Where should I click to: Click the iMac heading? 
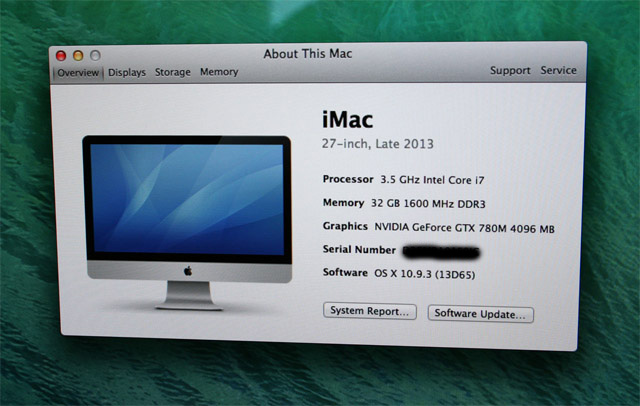pyautogui.click(x=347, y=120)
